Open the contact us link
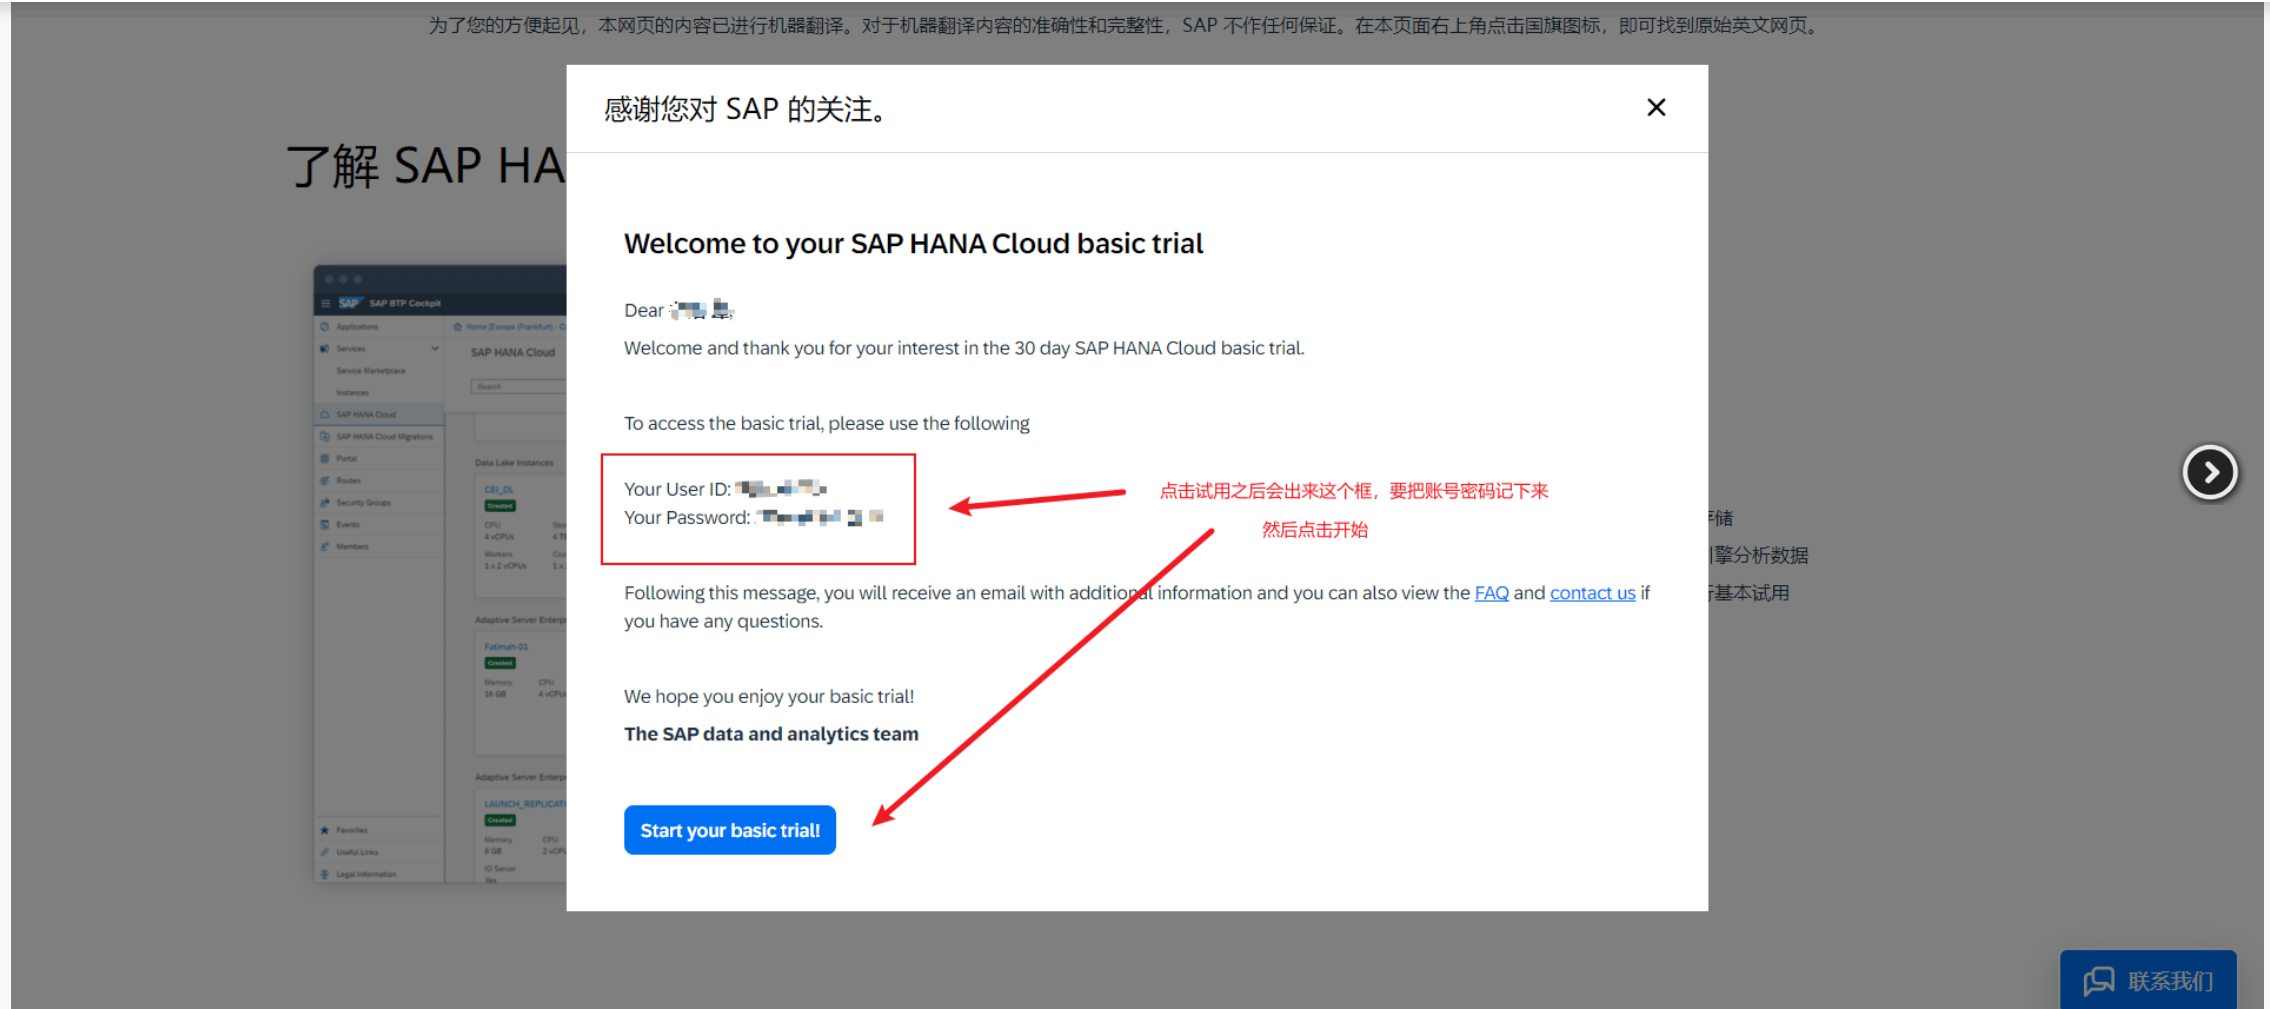 coord(1592,593)
